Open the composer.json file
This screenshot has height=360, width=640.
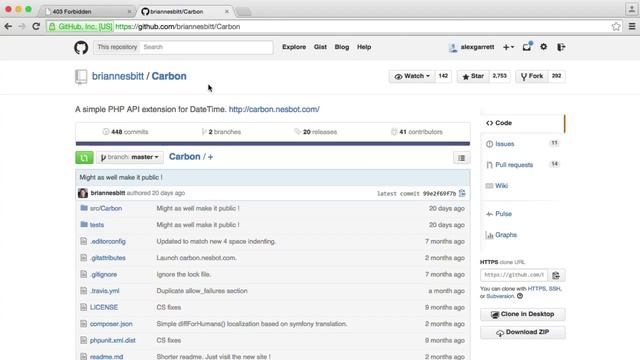[111, 324]
